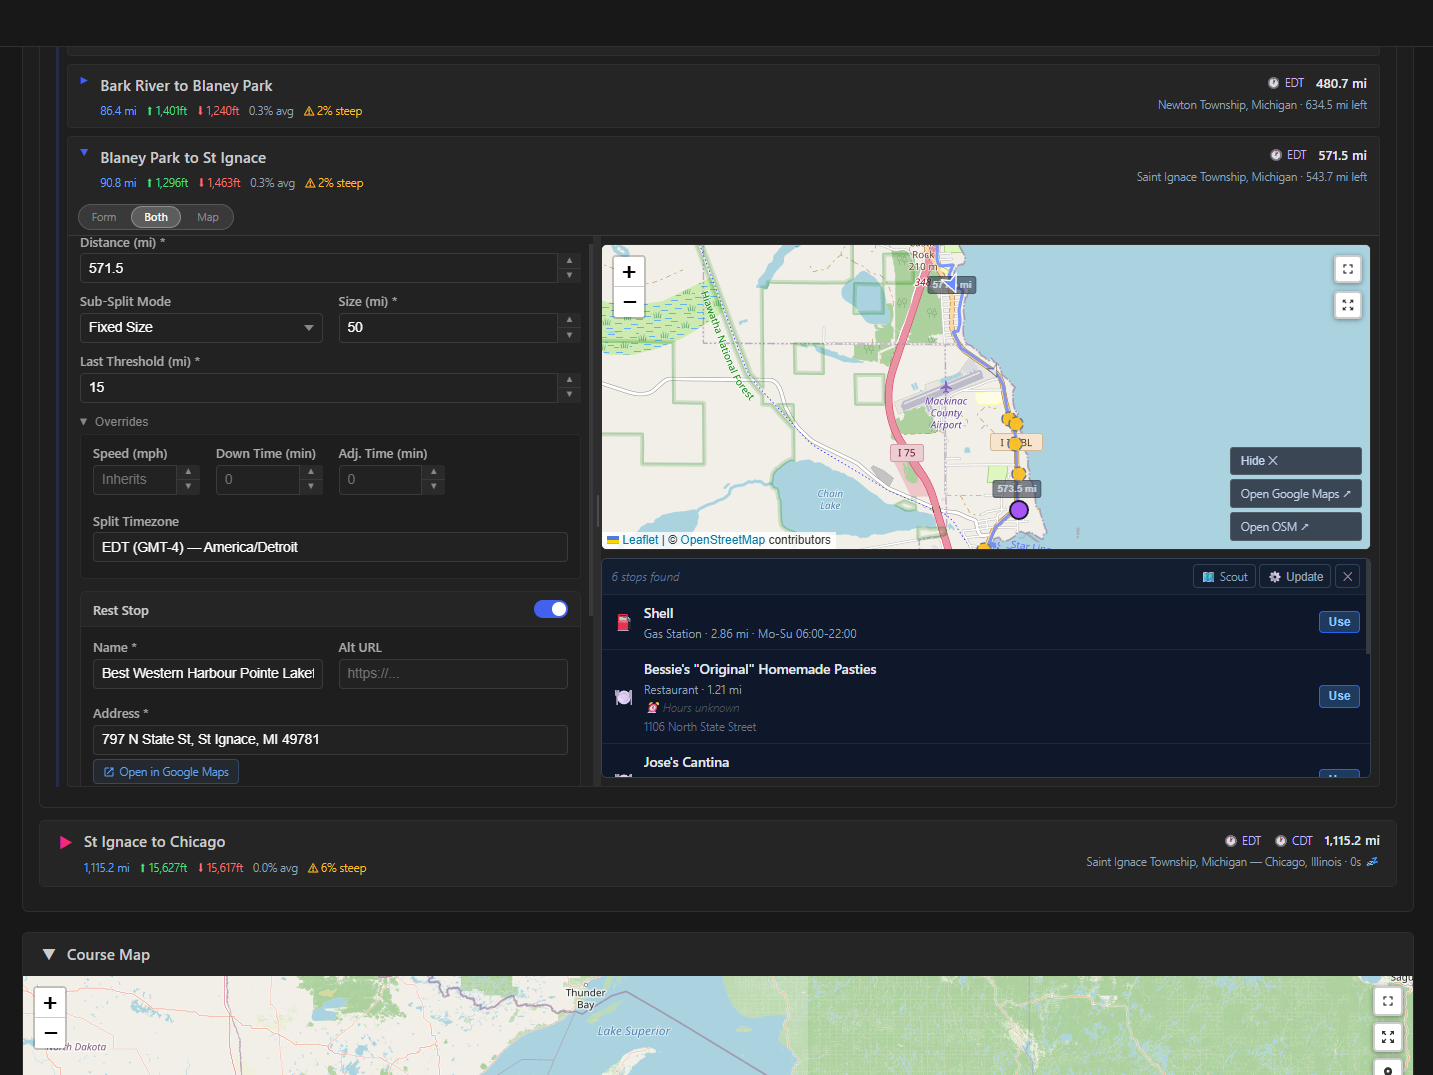Close the stops found panel

point(1348,577)
